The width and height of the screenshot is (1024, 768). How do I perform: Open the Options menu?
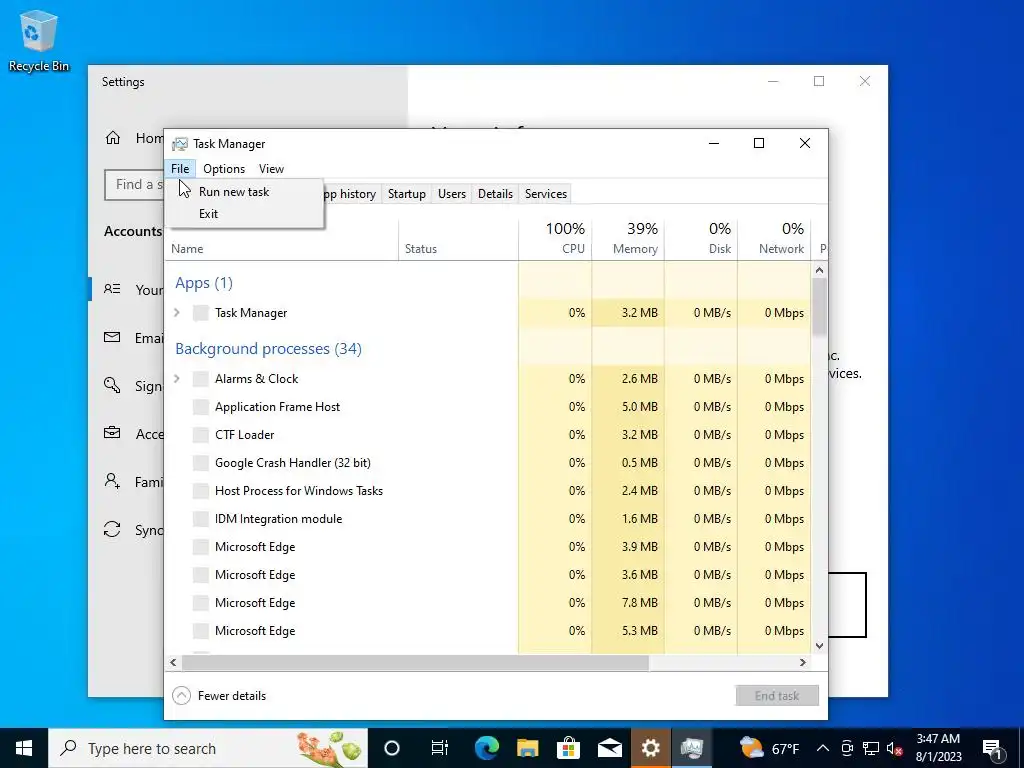click(x=224, y=168)
